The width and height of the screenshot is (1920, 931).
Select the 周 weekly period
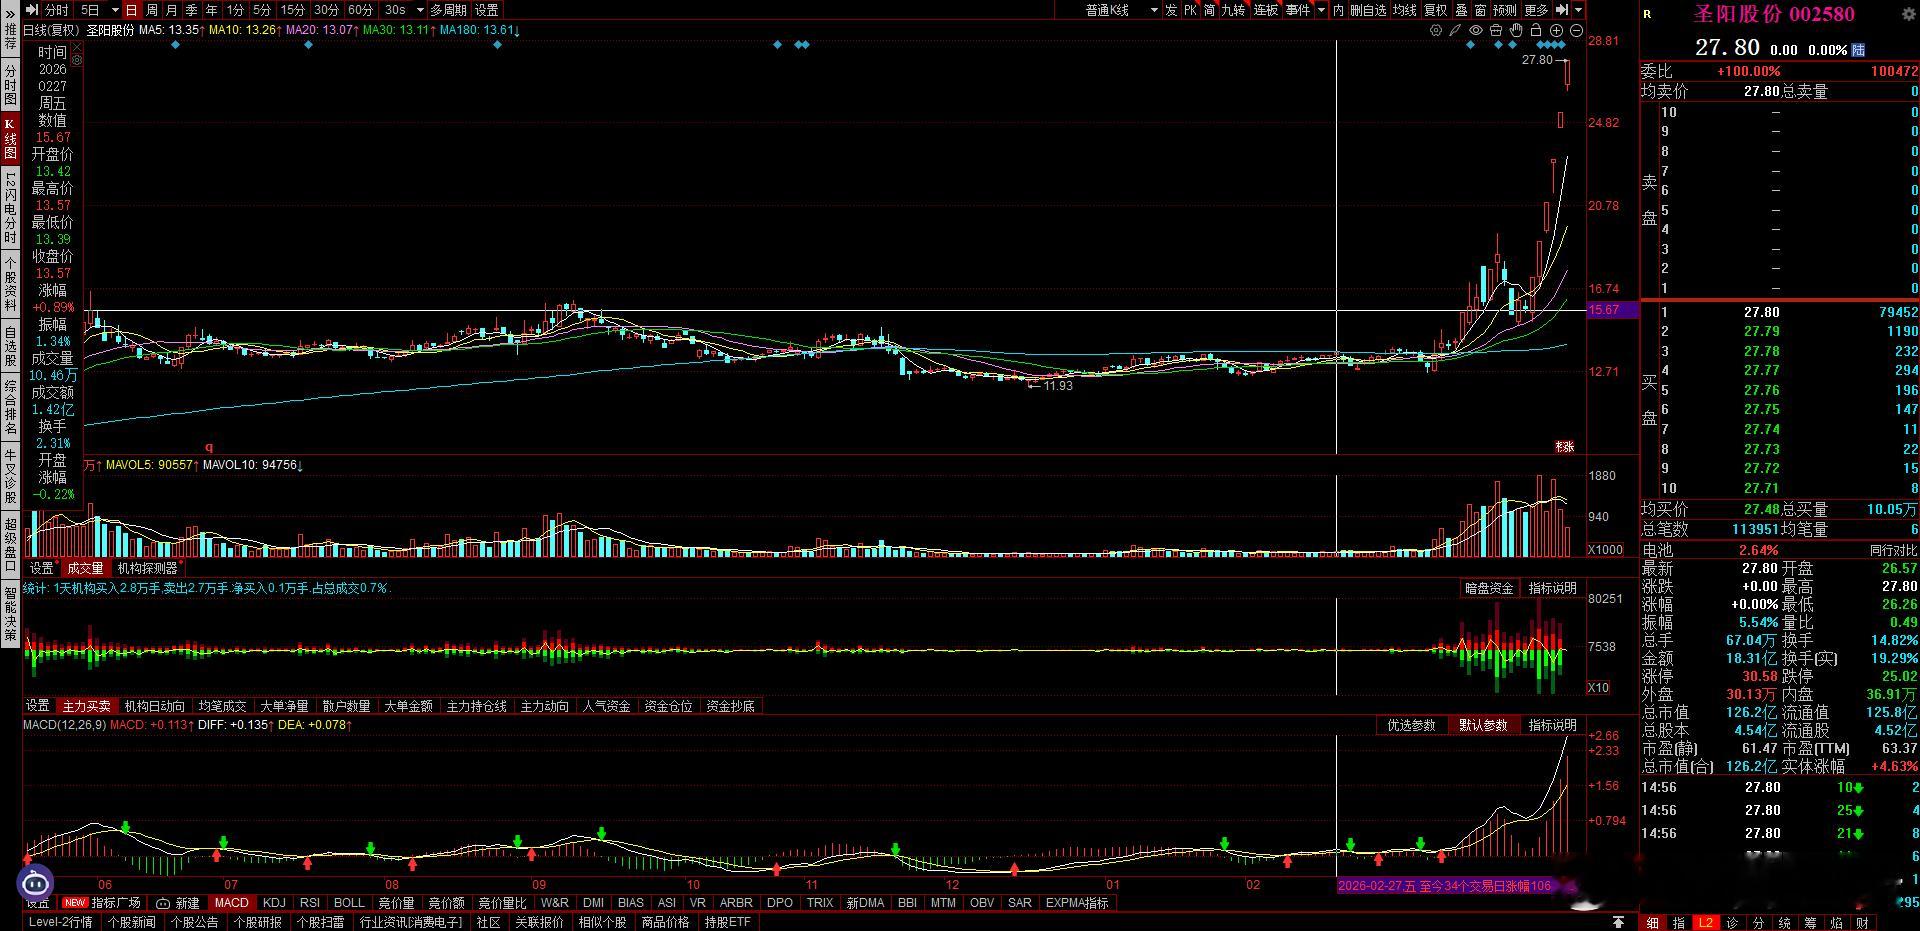[x=151, y=10]
